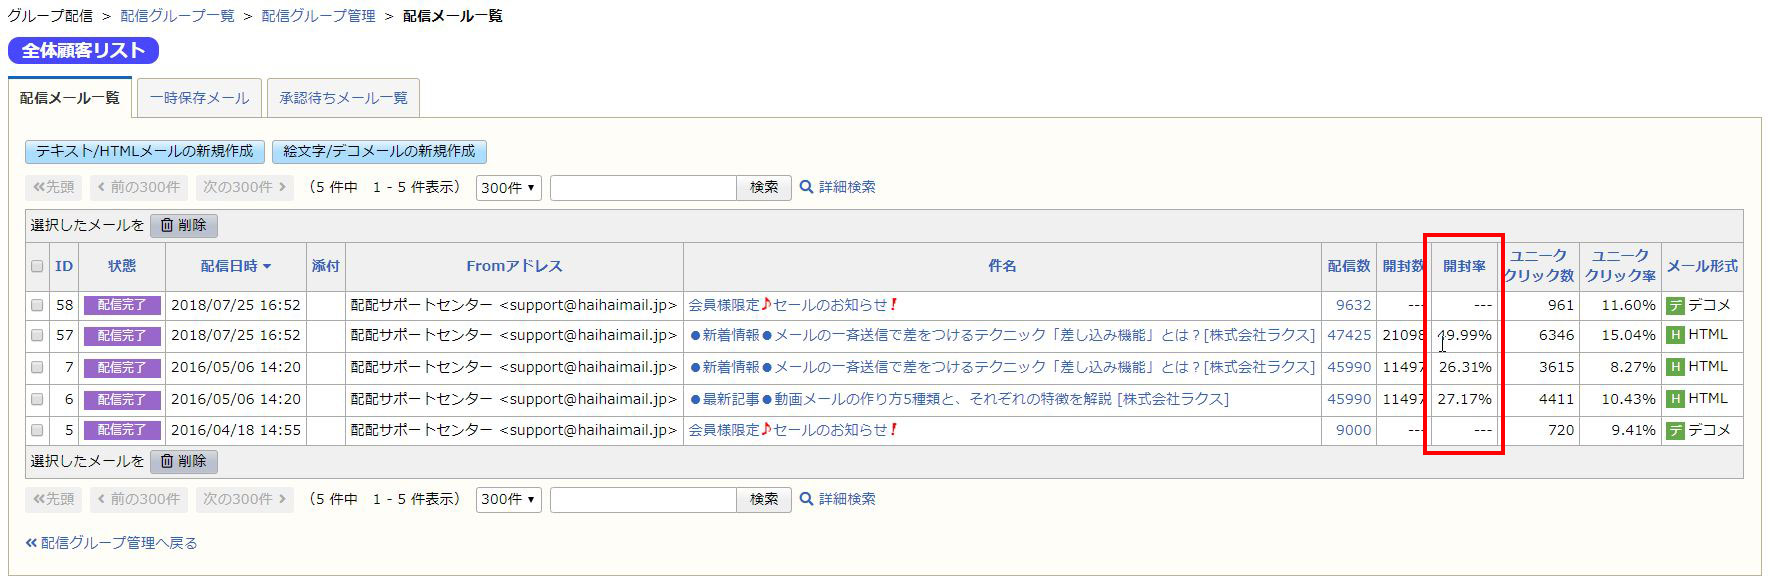This screenshot has height=582, width=1770.
Task: Click デコメ format icon in row ID 58
Action: coord(1676,306)
